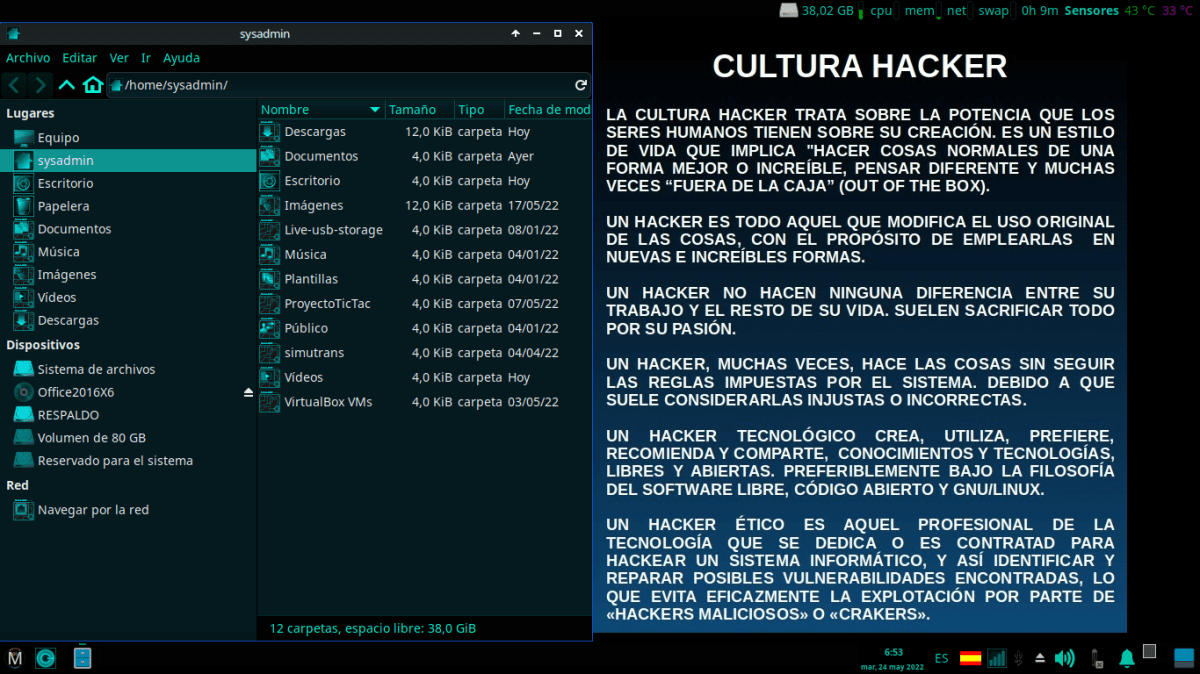Select RESPALDO device in sidebar
This screenshot has height=674, width=1200.
pyautogui.click(x=68, y=415)
